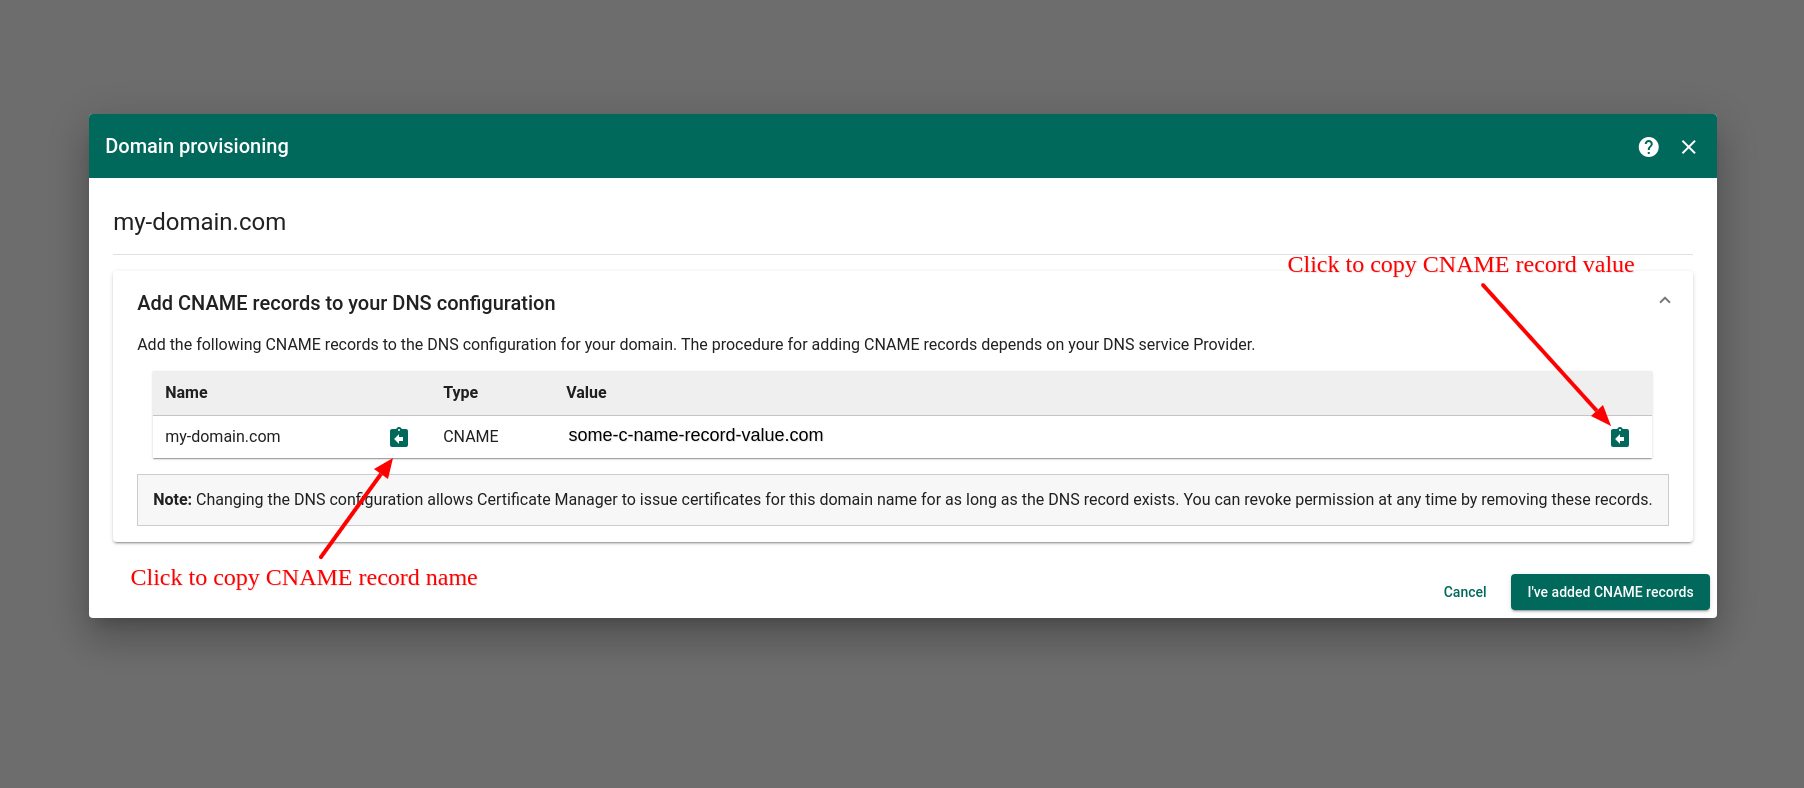Click red 'copy CNAME record value' annotation
Viewport: 1804px width, 788px height.
click(1460, 265)
